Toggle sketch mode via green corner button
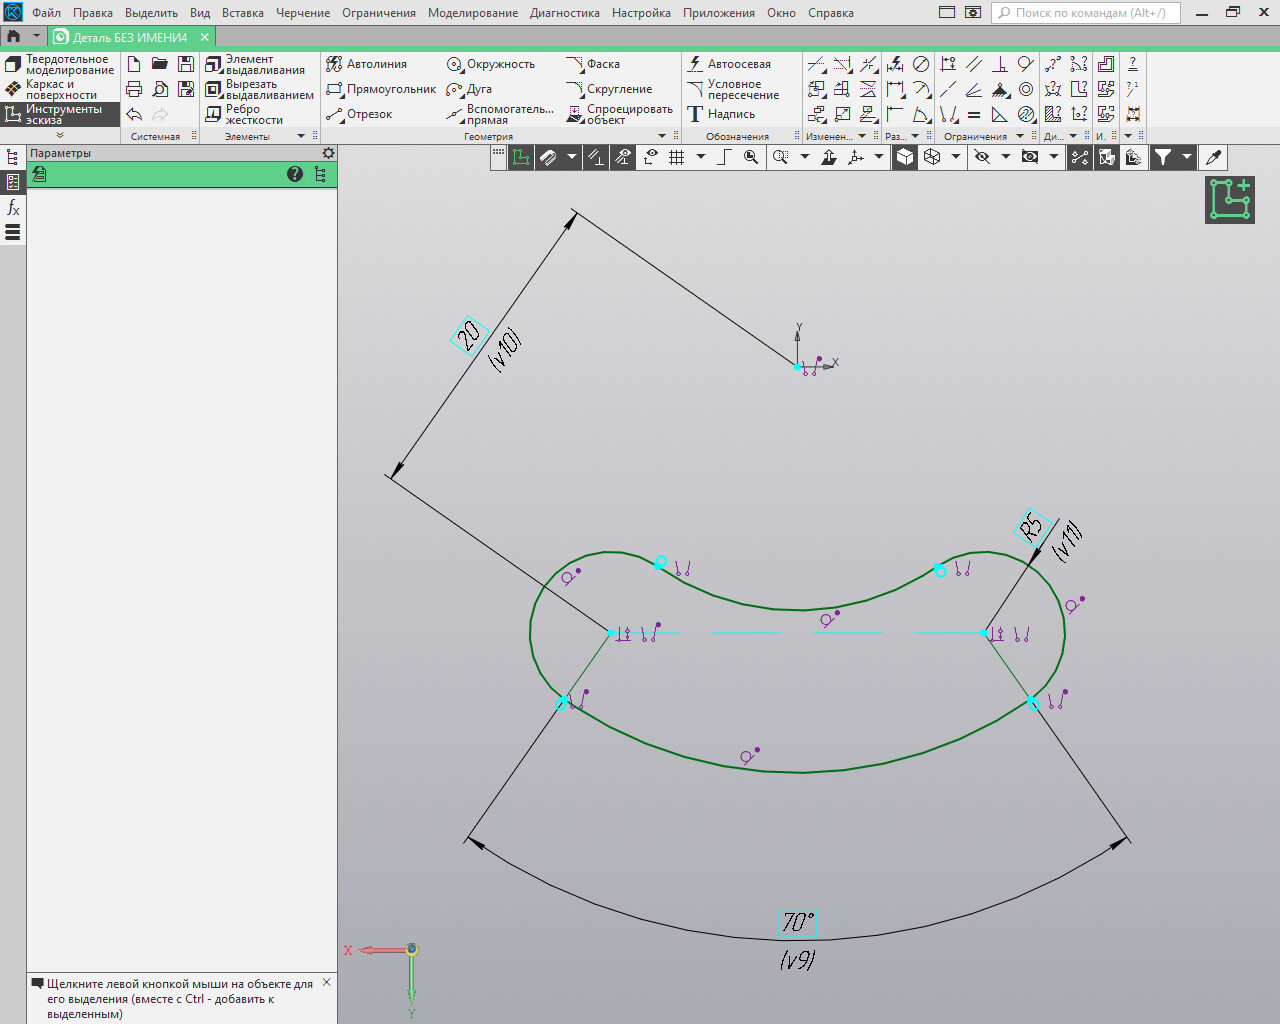The height and width of the screenshot is (1024, 1280). pyautogui.click(x=1229, y=199)
